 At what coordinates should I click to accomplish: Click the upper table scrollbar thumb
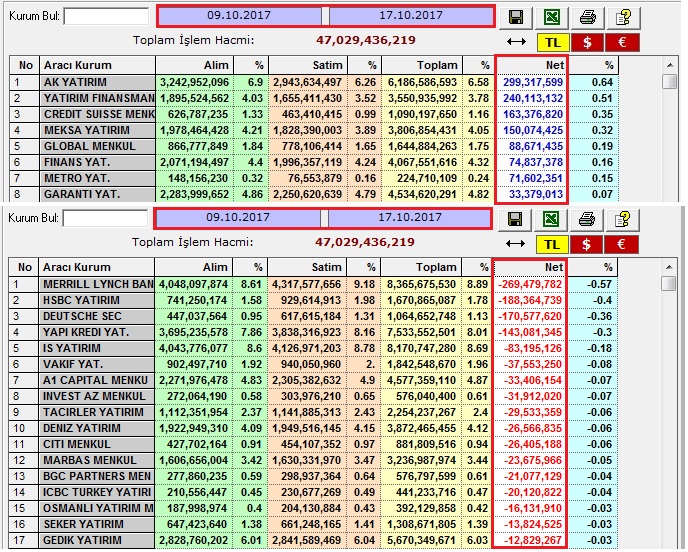click(x=670, y=82)
